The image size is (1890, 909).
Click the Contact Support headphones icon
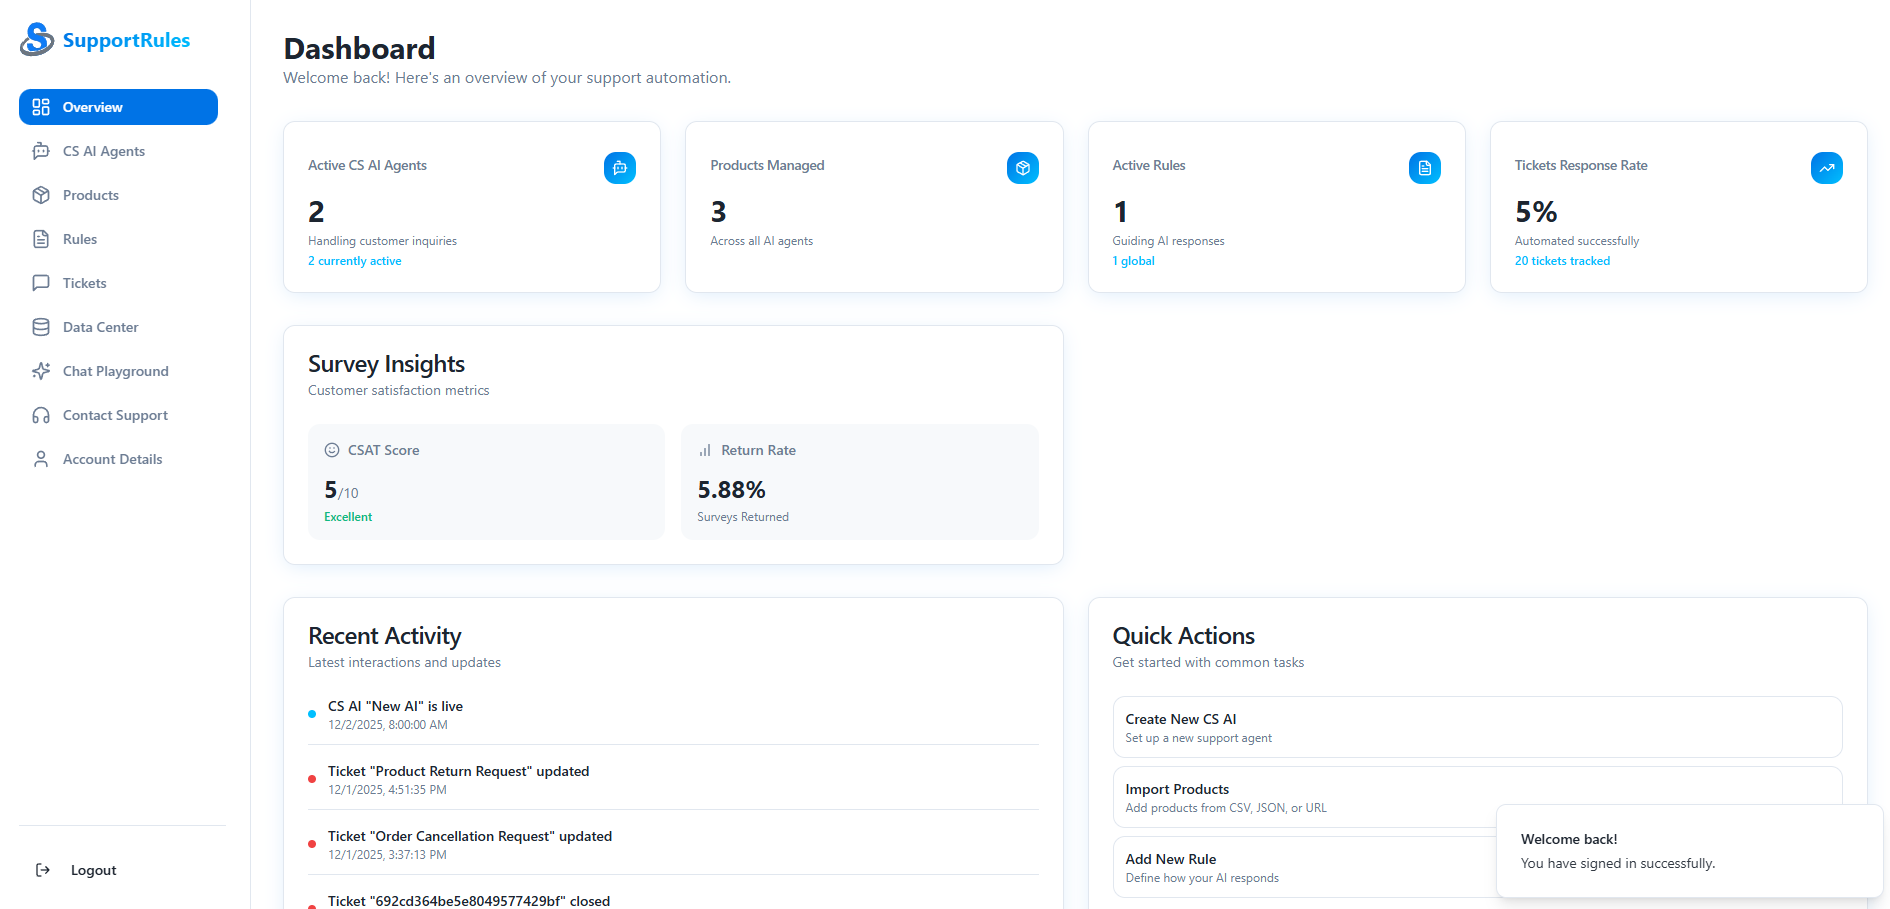[41, 414]
